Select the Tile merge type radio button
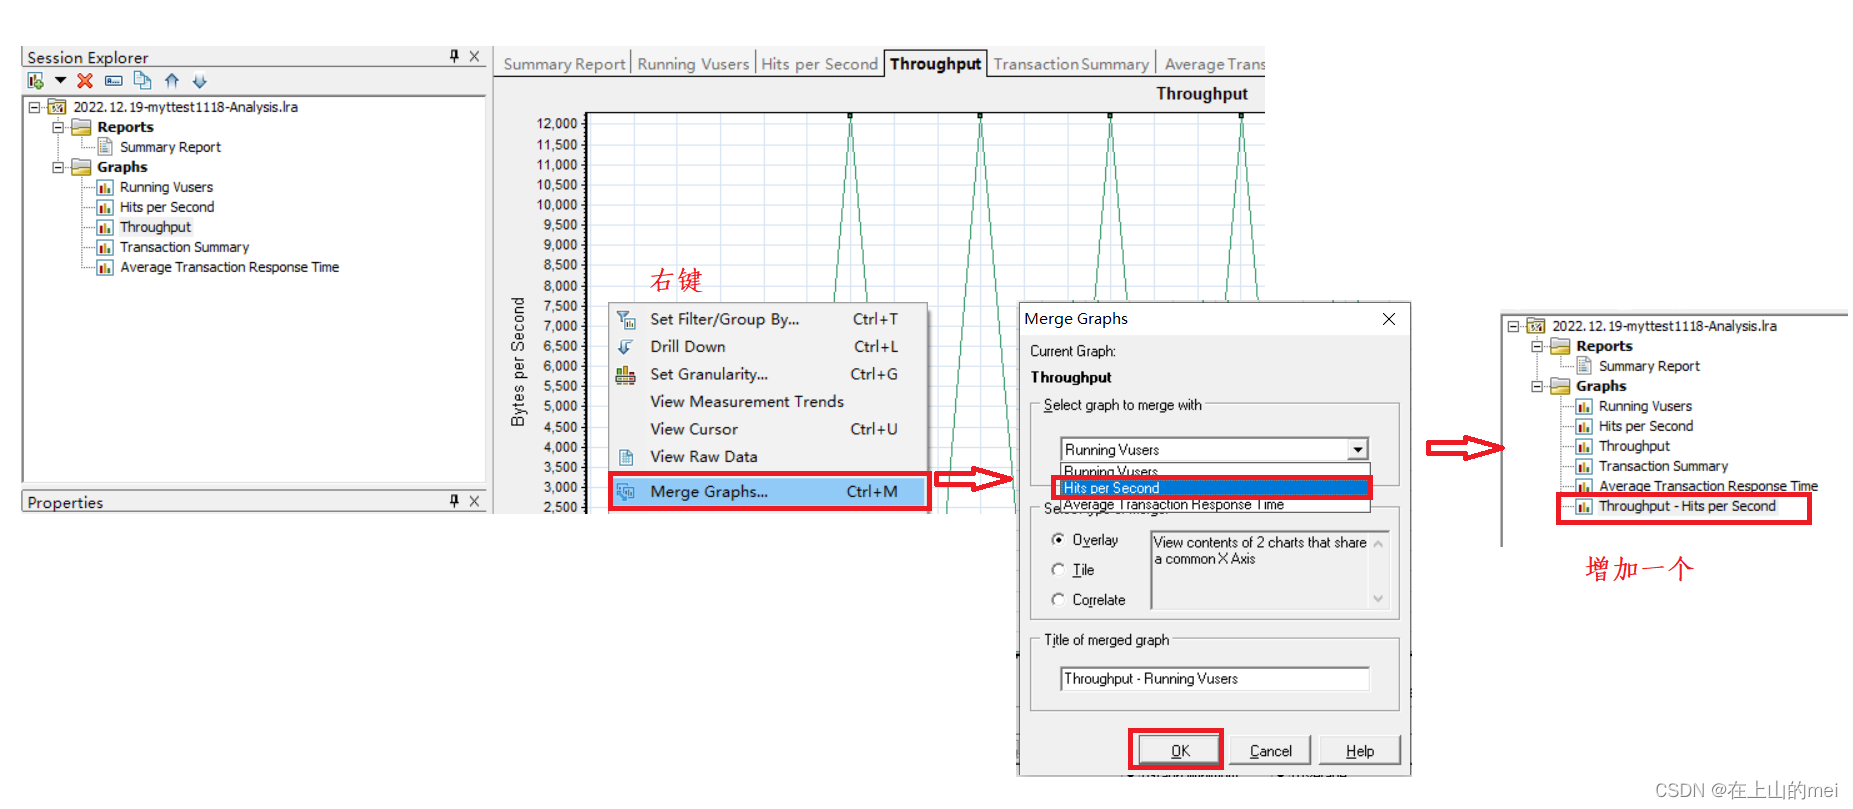 (x=1058, y=570)
